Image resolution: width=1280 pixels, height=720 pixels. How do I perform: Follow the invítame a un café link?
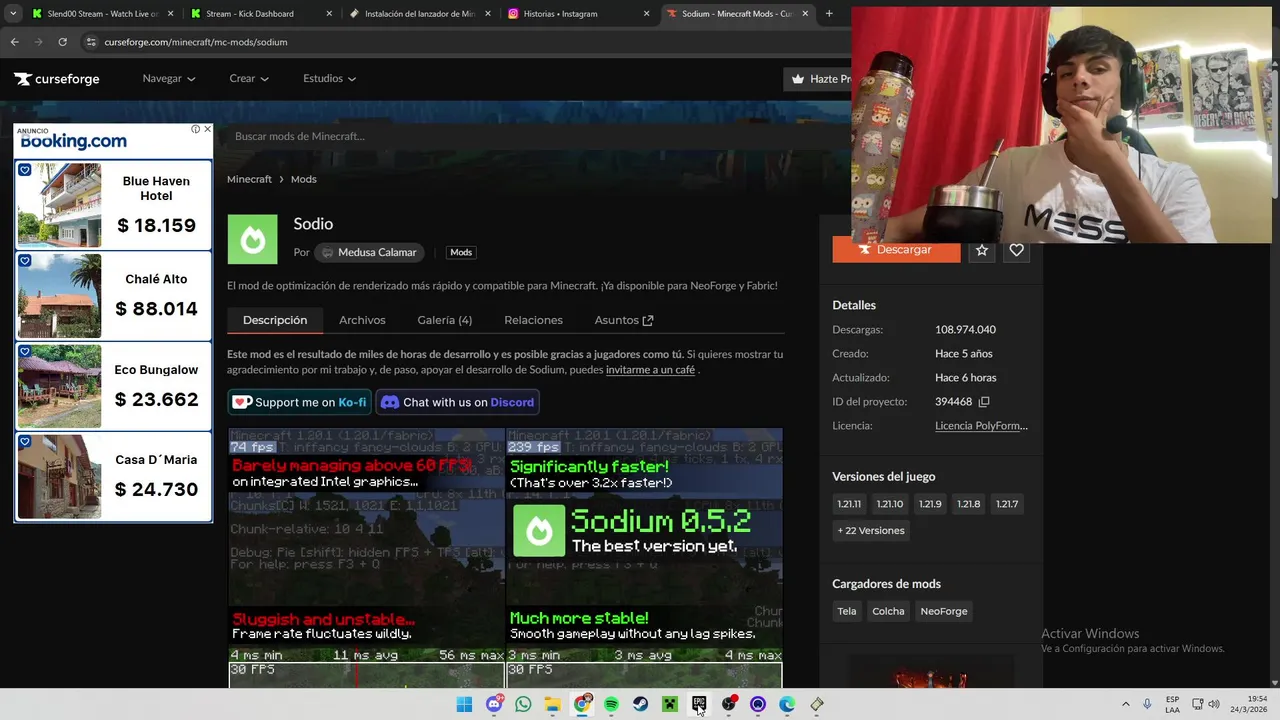tap(650, 370)
